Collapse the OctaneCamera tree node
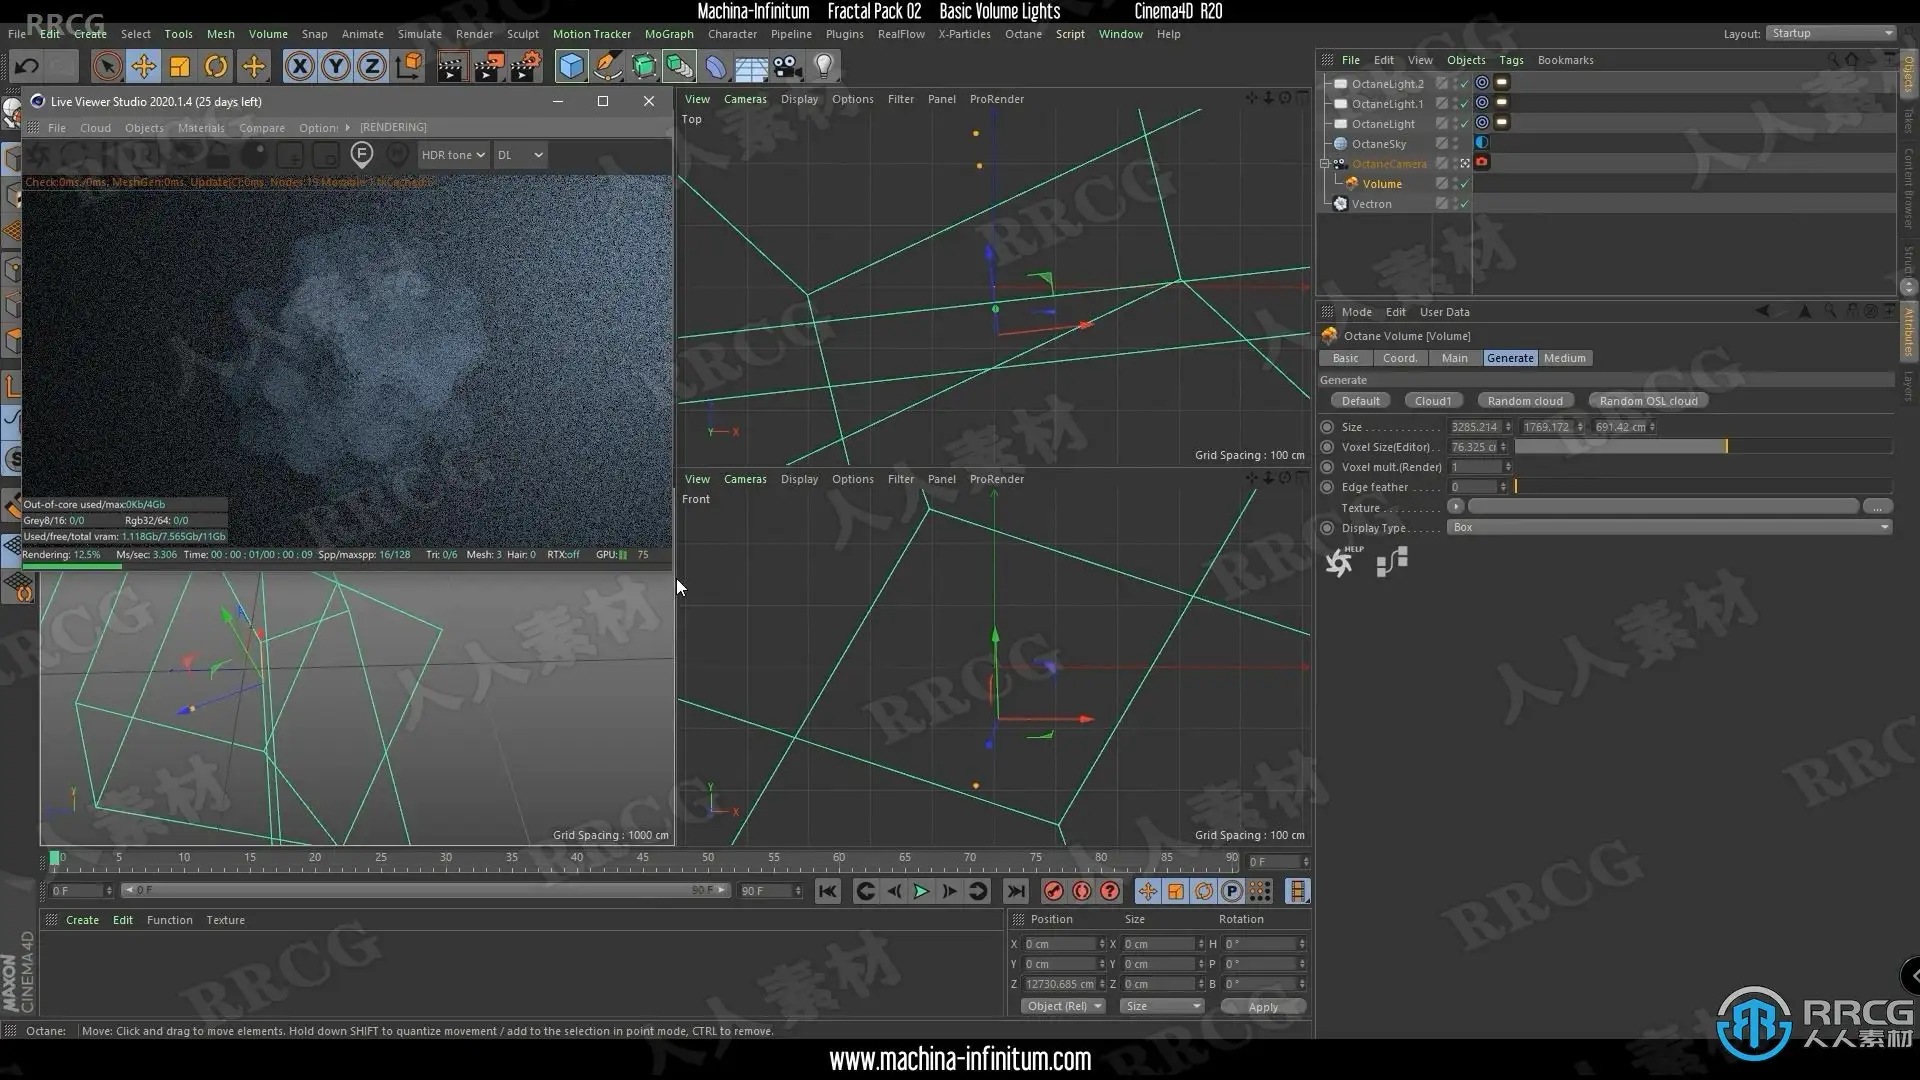 (x=1325, y=164)
